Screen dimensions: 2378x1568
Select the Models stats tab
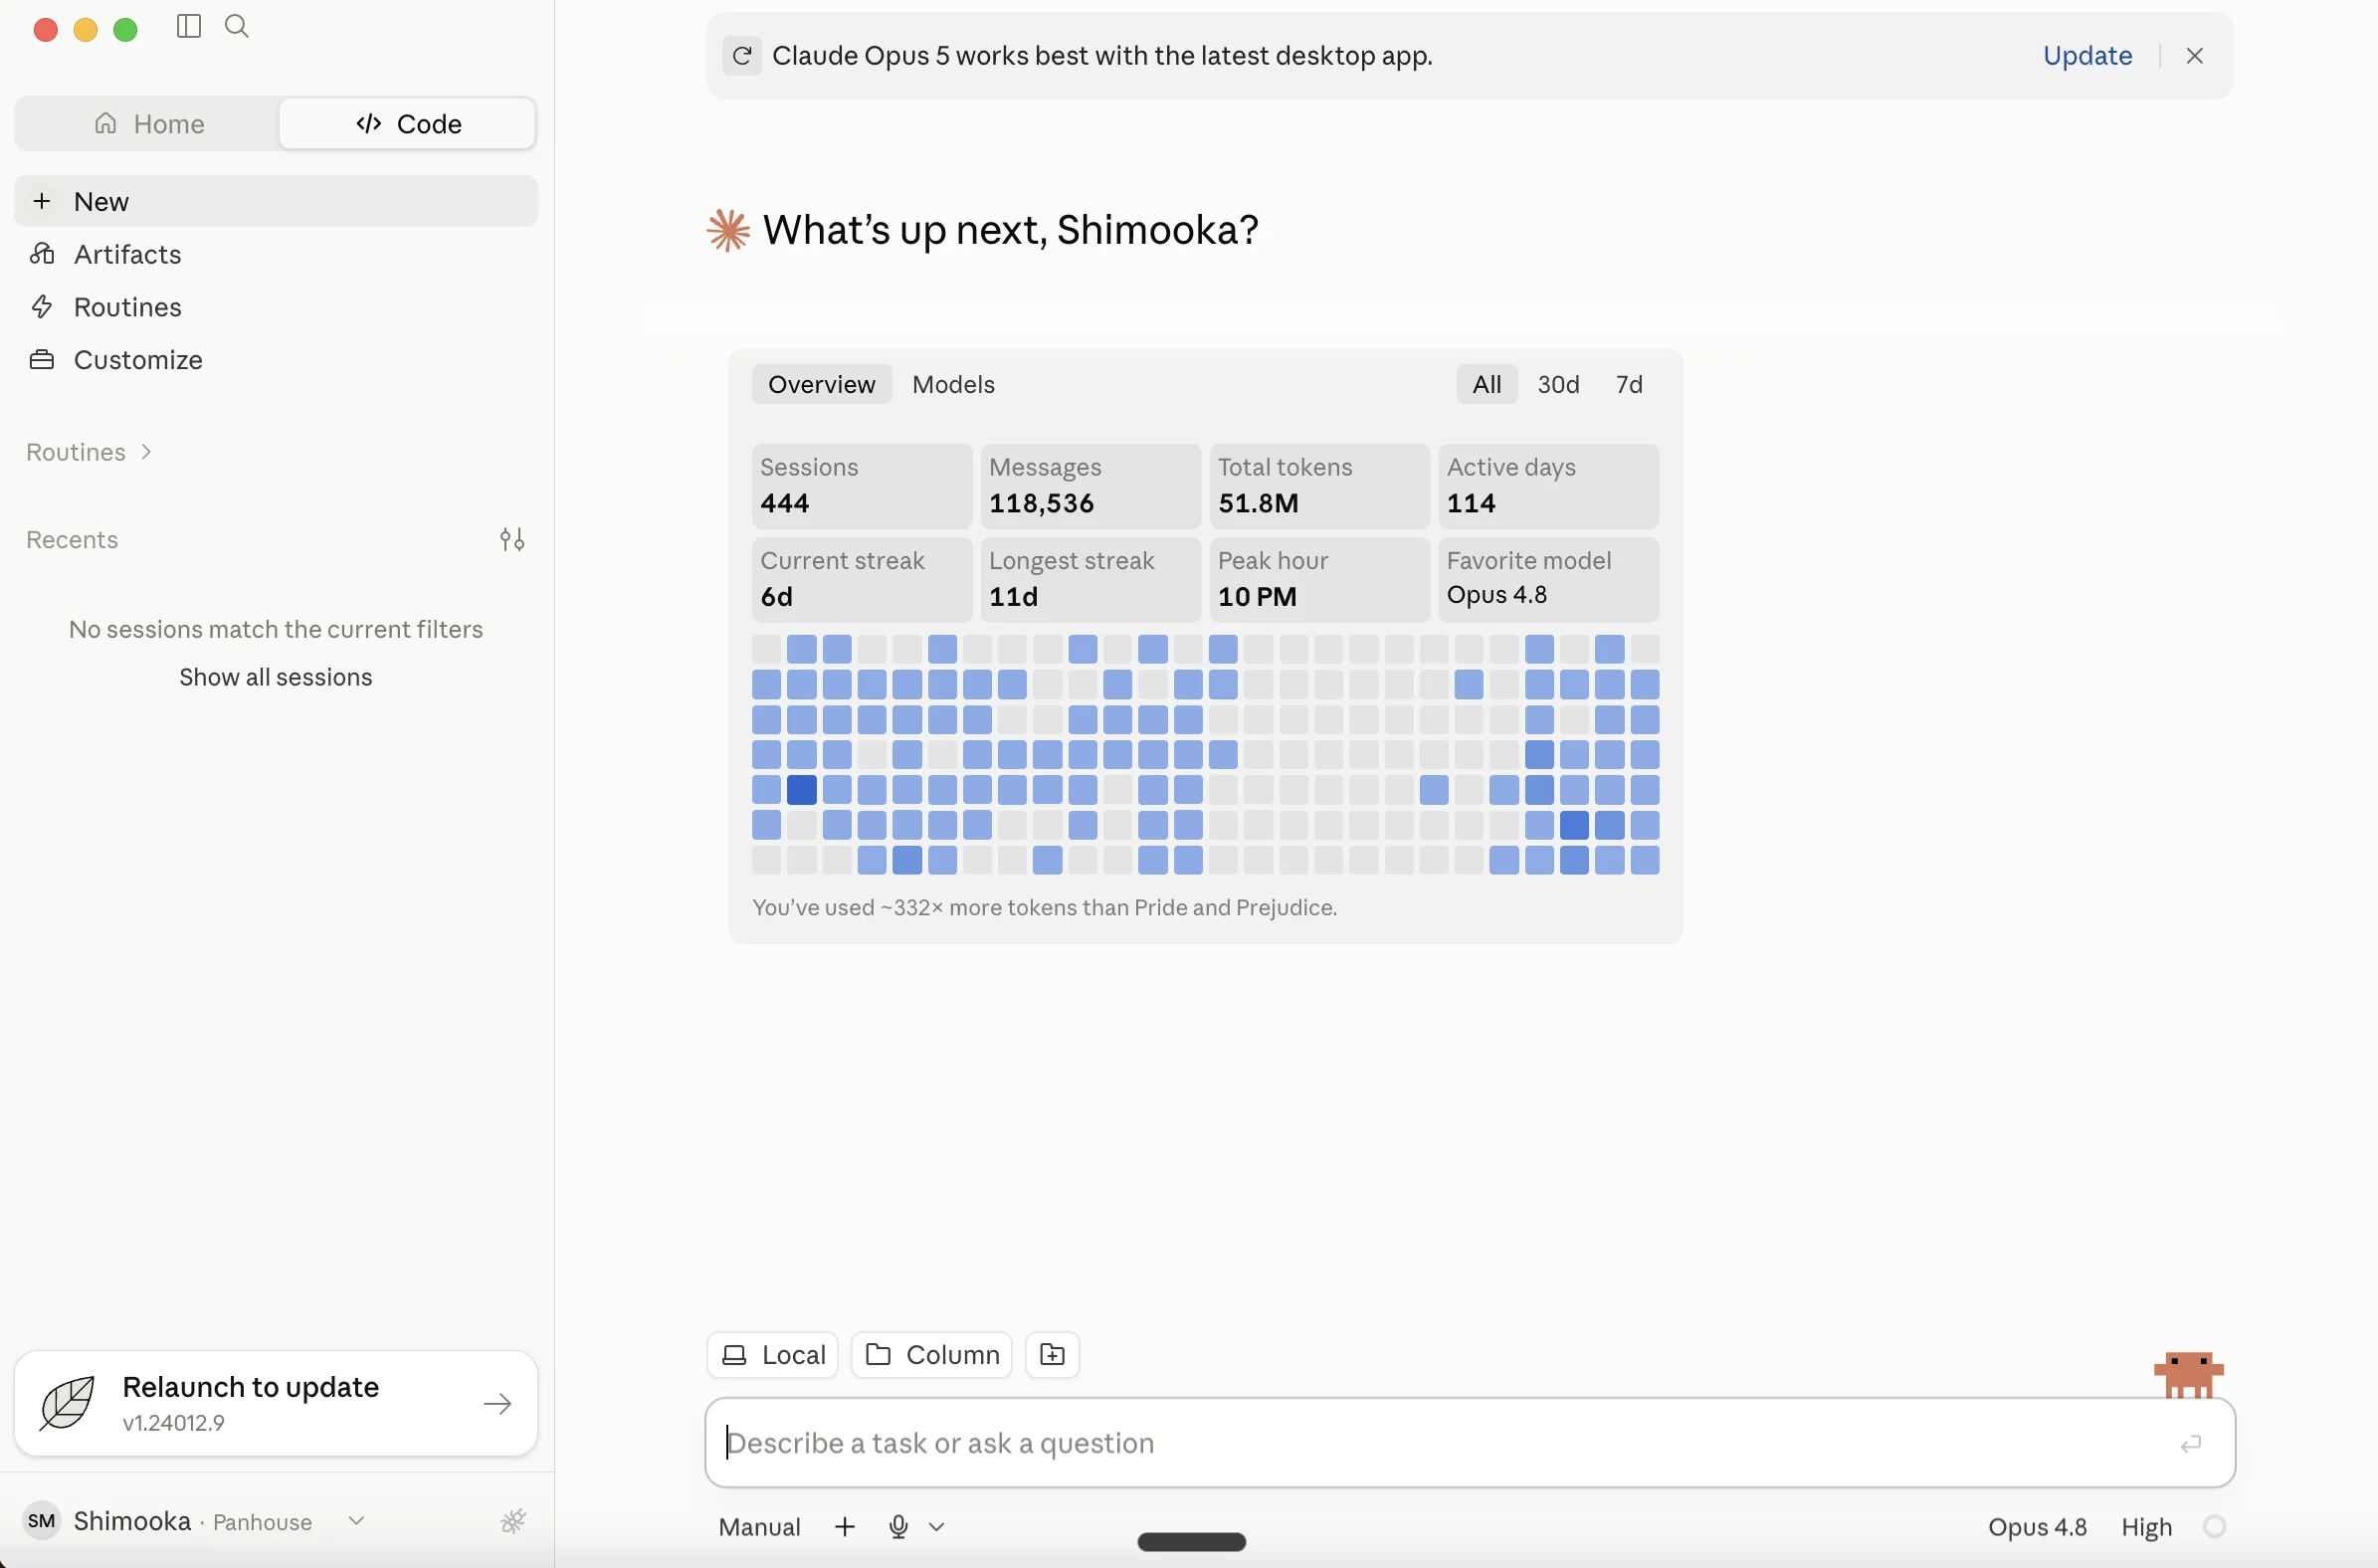[953, 385]
